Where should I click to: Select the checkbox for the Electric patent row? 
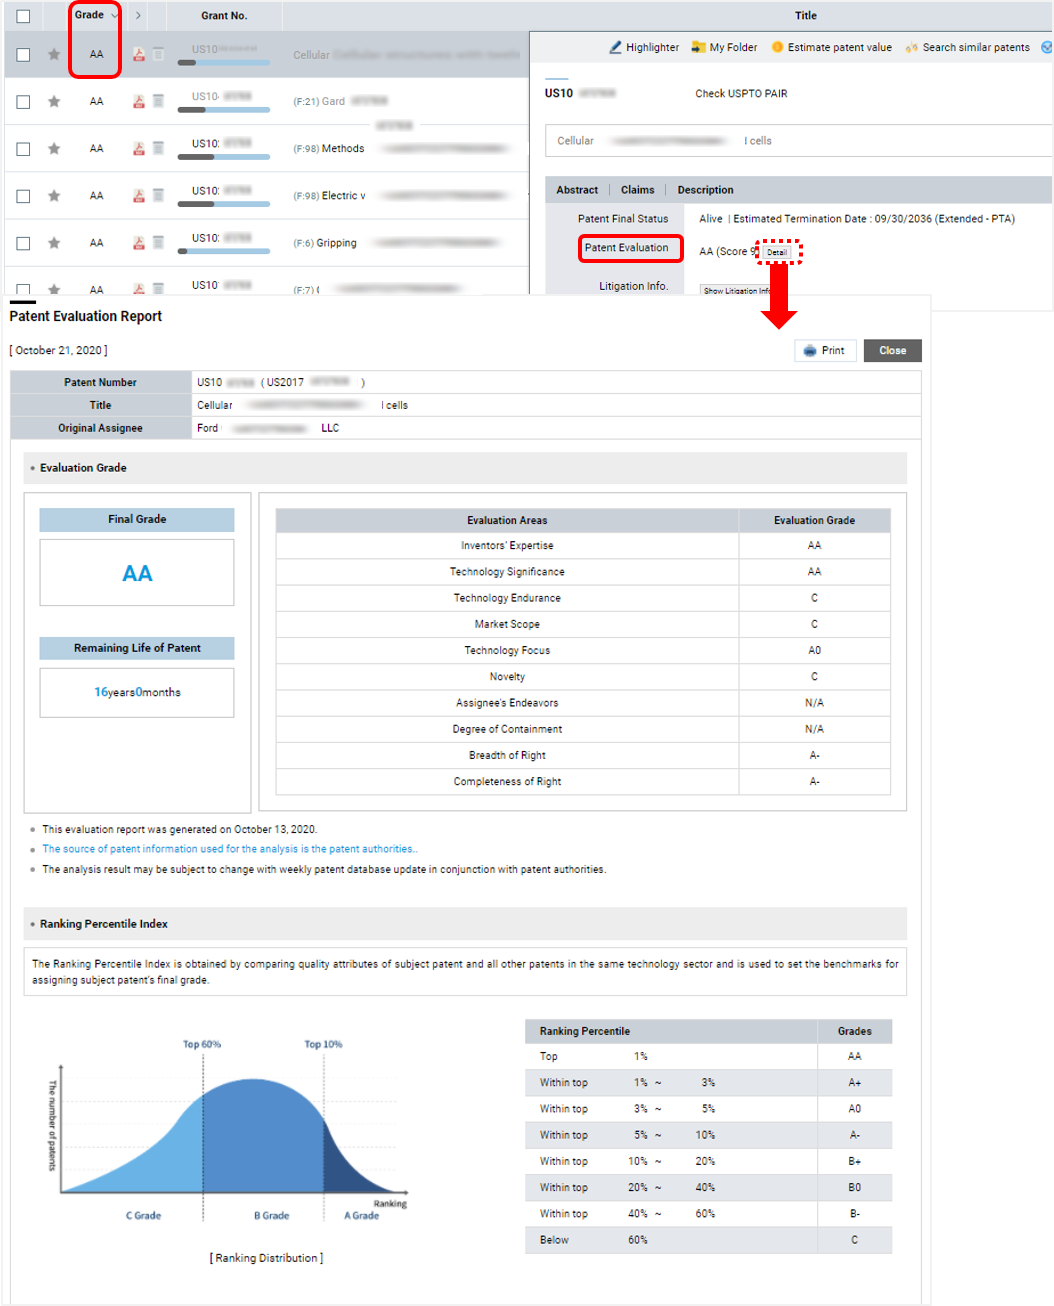(x=23, y=196)
